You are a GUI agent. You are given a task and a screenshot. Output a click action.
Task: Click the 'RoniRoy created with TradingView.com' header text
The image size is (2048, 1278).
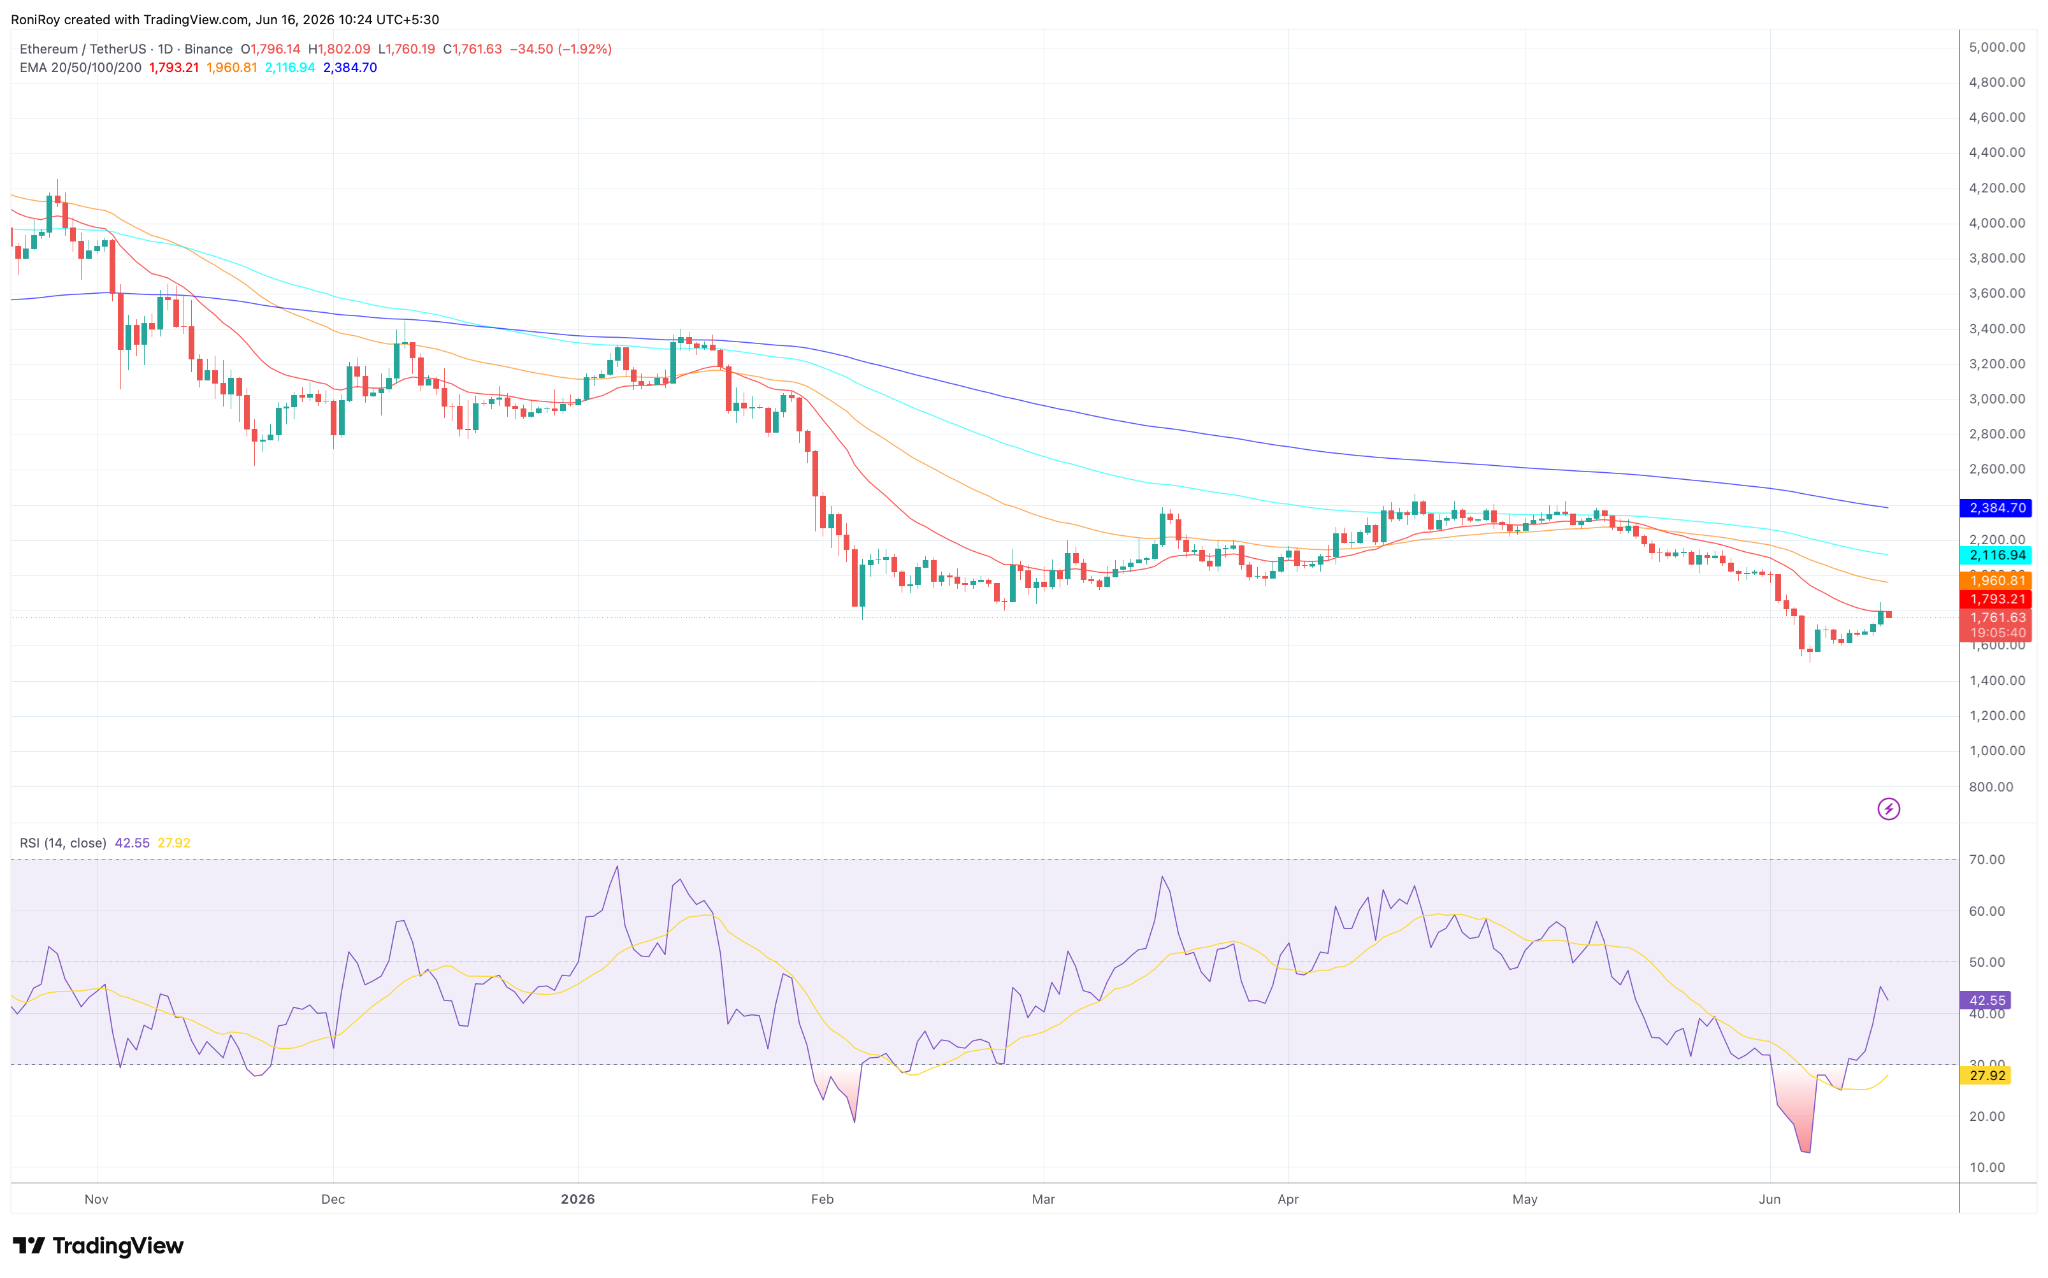(x=129, y=20)
